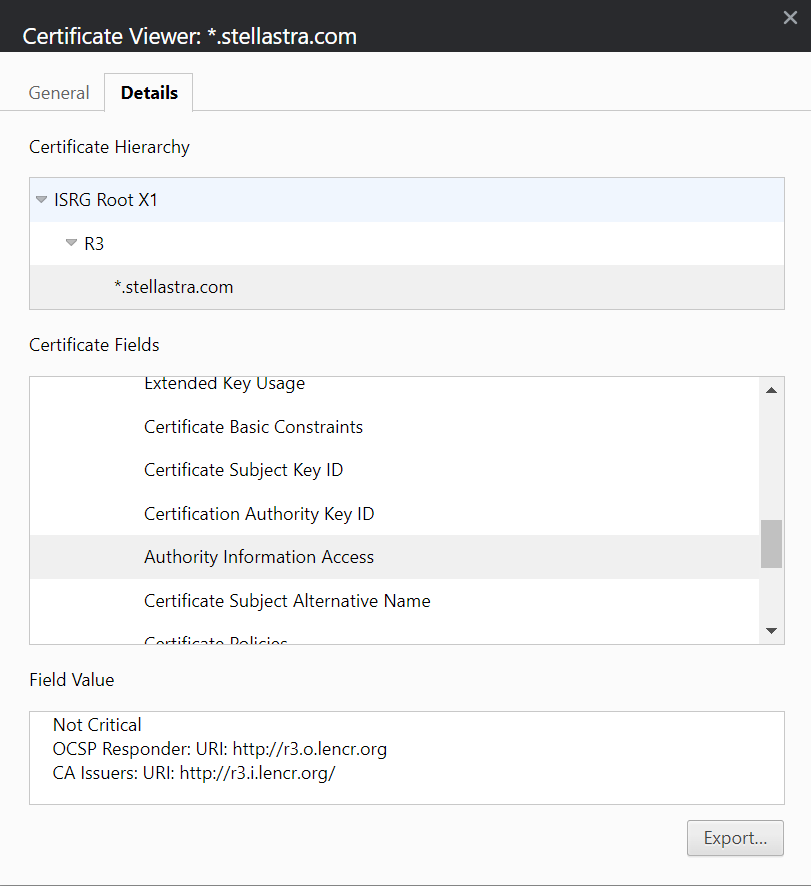Select Authority Information Access field
Screen dimensions: 811x886
[x=394, y=557]
